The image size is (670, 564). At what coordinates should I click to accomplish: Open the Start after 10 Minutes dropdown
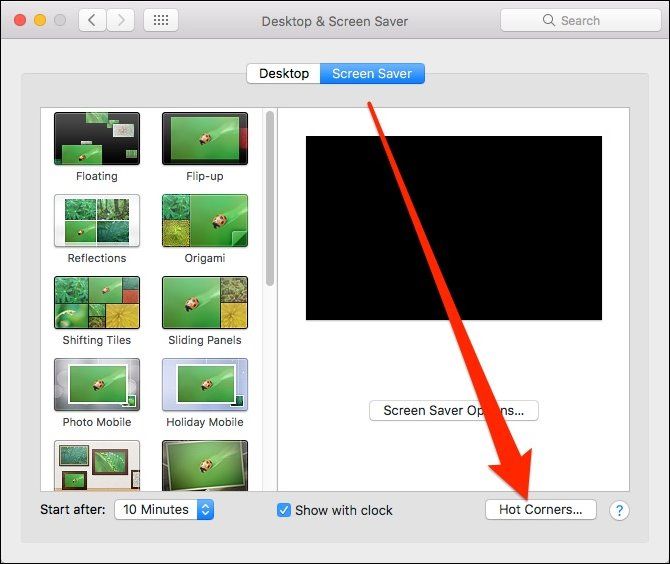point(164,510)
